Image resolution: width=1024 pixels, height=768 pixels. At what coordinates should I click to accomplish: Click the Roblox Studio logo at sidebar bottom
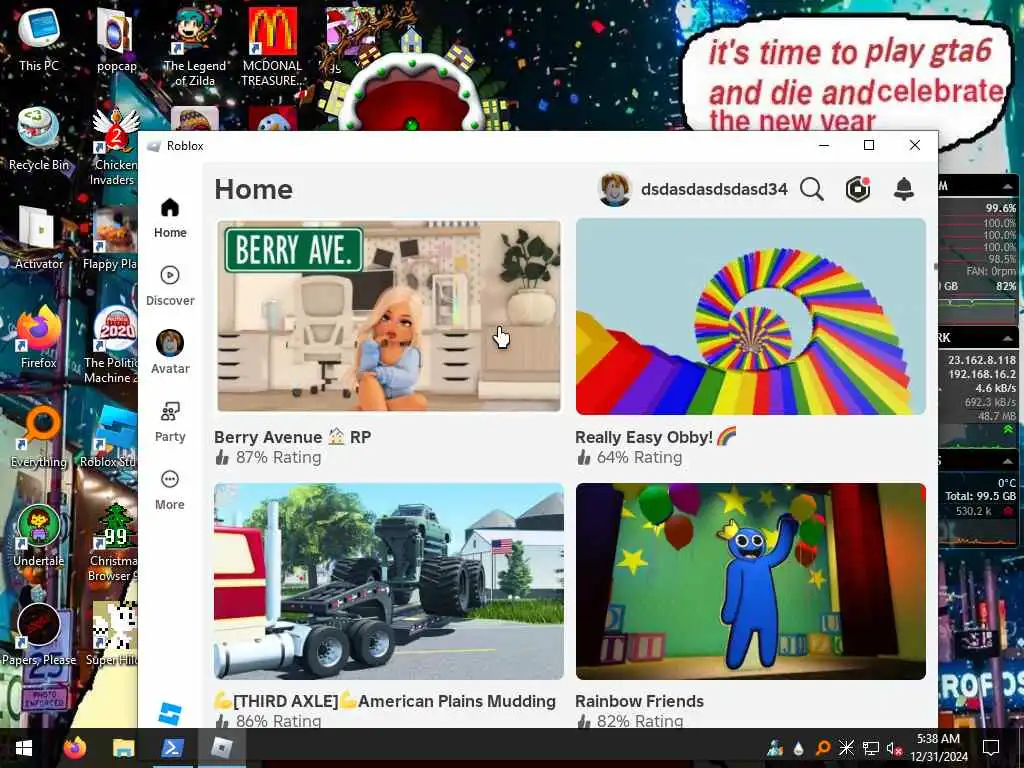tap(170, 713)
